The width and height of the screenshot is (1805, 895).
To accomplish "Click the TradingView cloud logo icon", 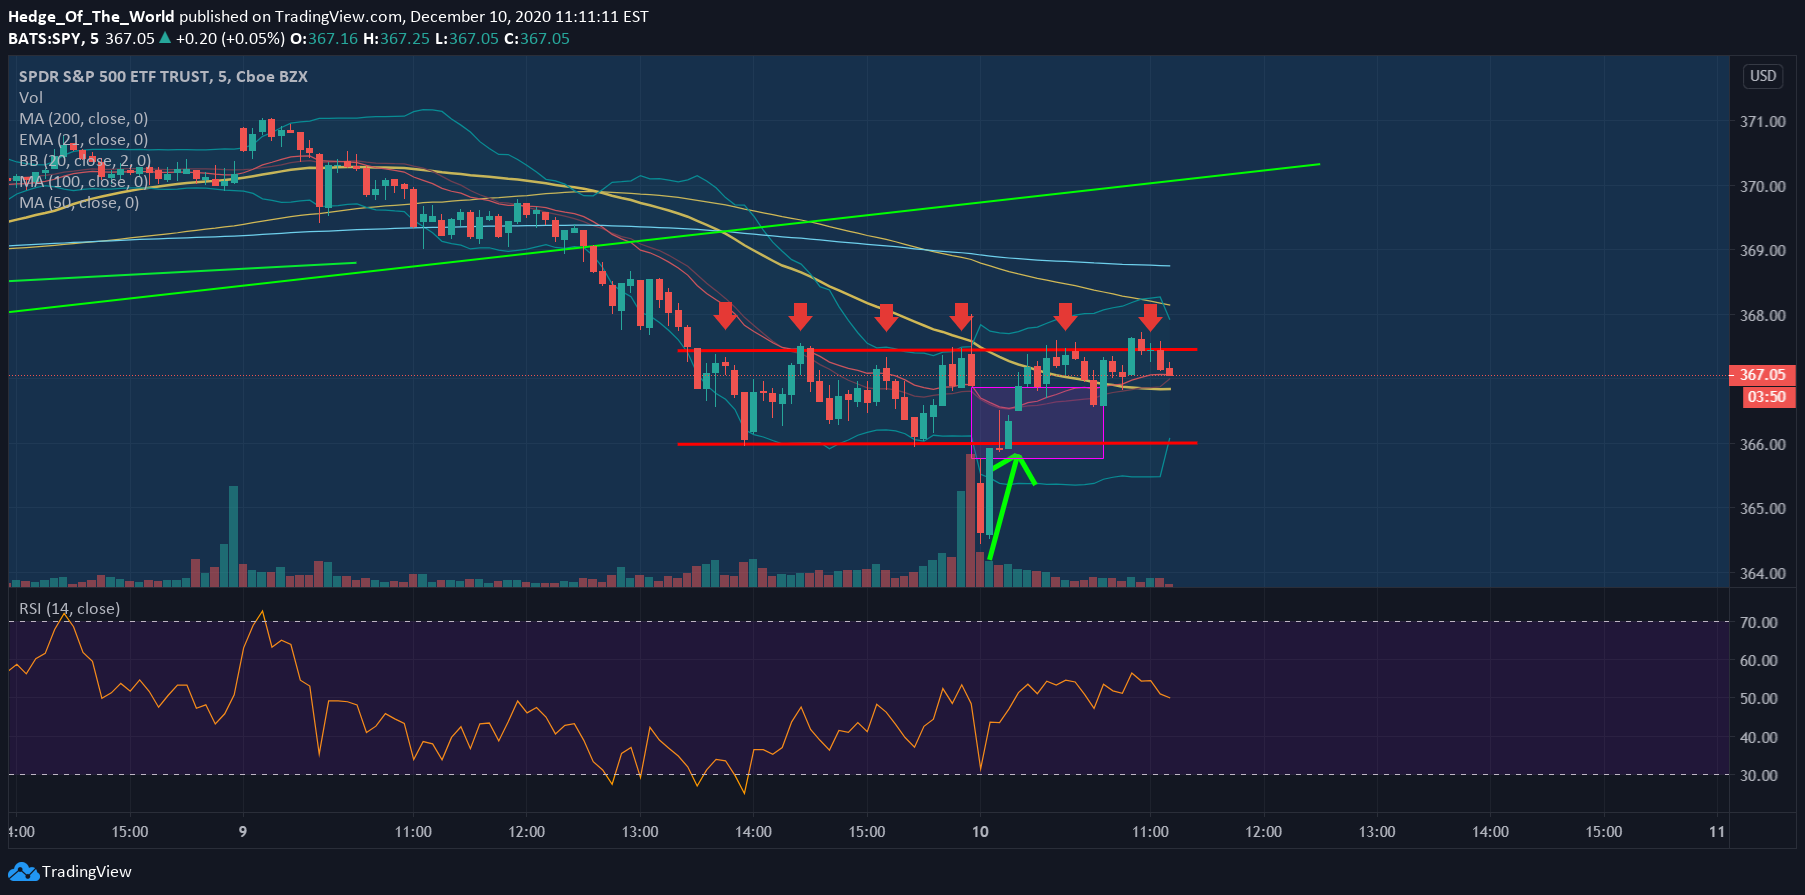I will click(x=23, y=872).
